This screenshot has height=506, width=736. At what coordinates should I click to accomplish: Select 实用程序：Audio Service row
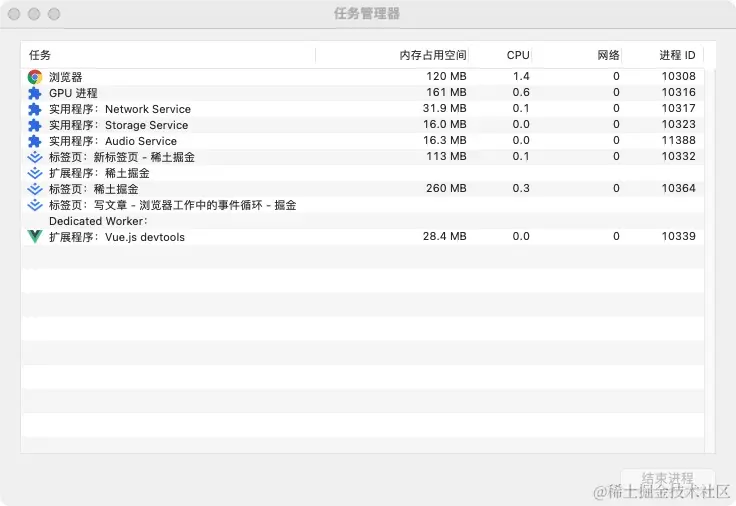[362, 140]
